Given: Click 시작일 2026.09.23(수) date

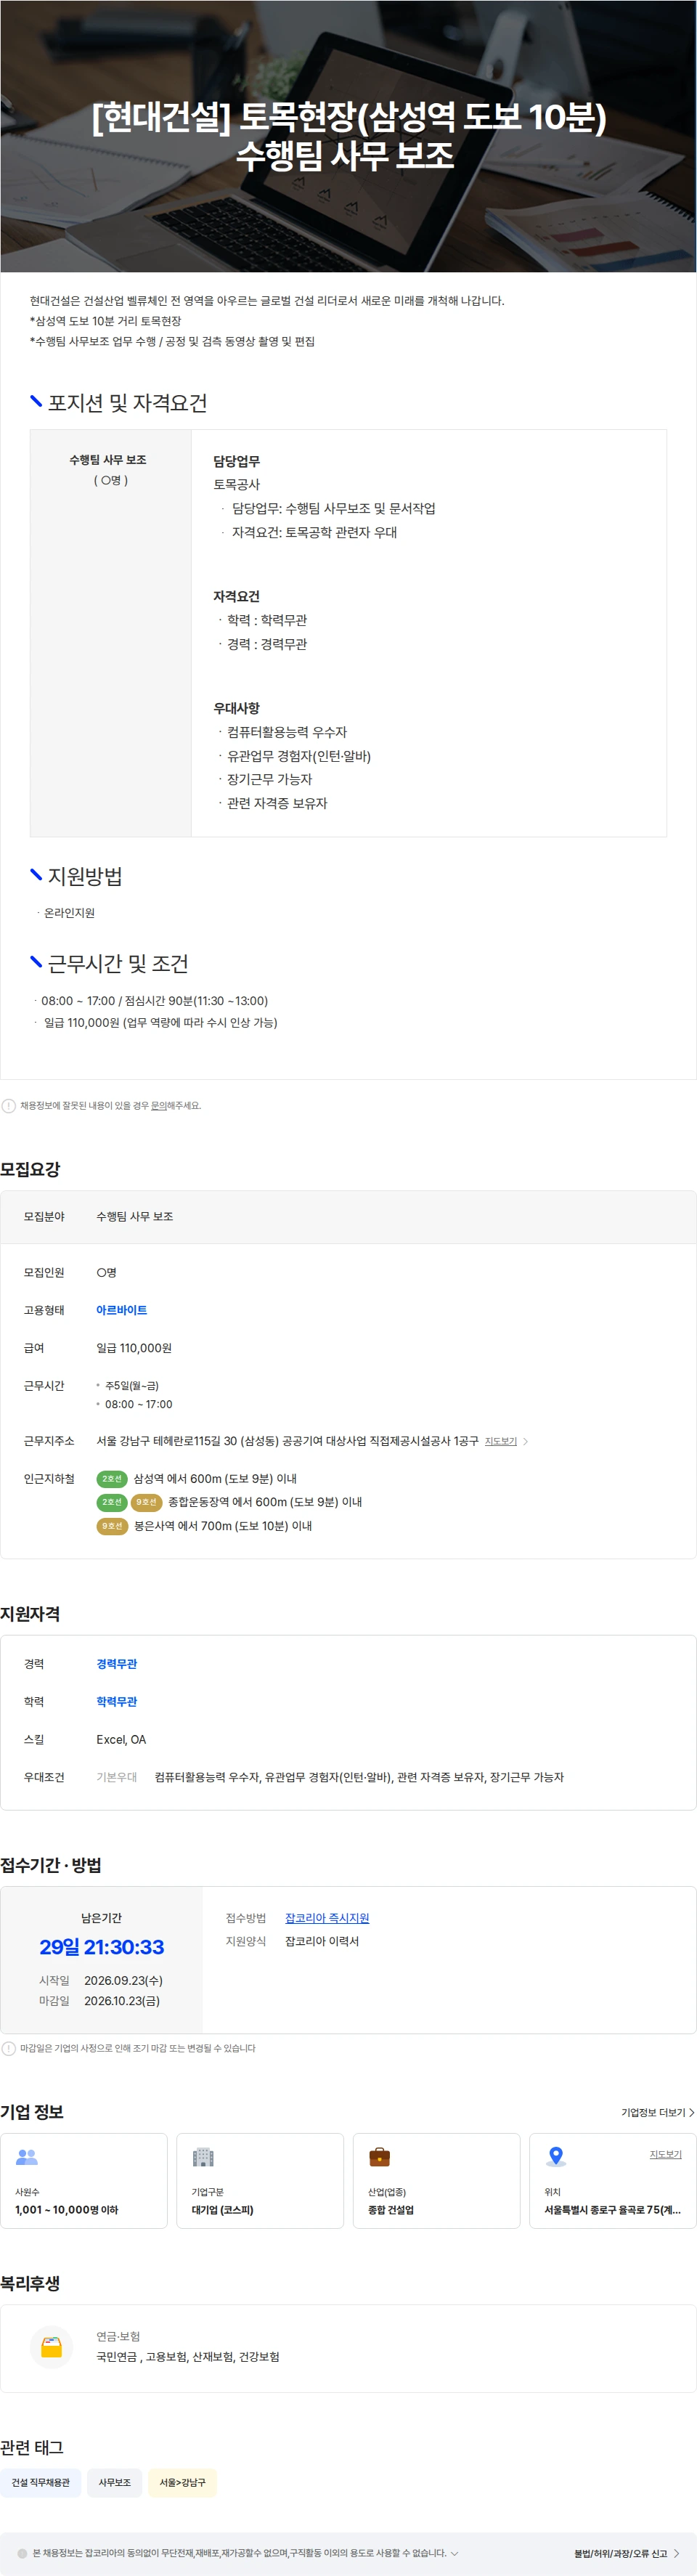Looking at the screenshot, I should pos(123,1980).
